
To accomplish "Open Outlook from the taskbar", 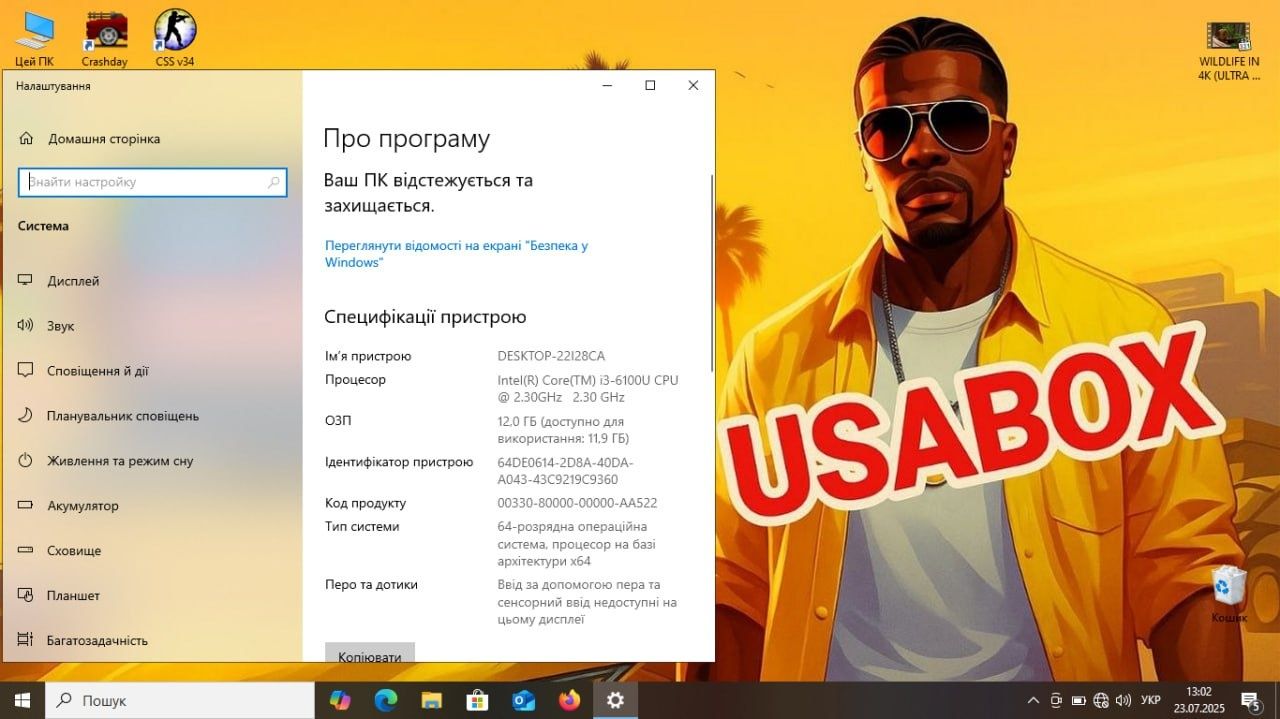I will [523, 700].
